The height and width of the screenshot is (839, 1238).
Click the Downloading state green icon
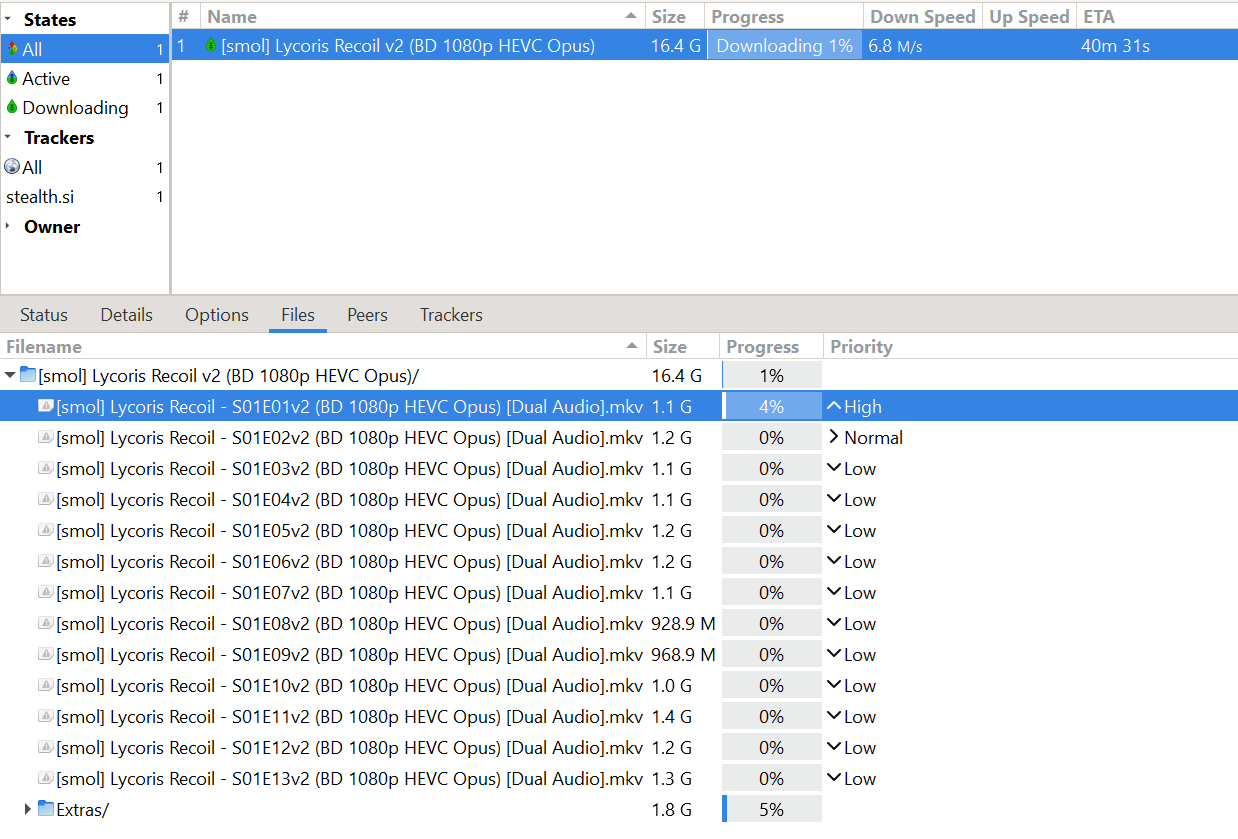pyautogui.click(x=12, y=107)
